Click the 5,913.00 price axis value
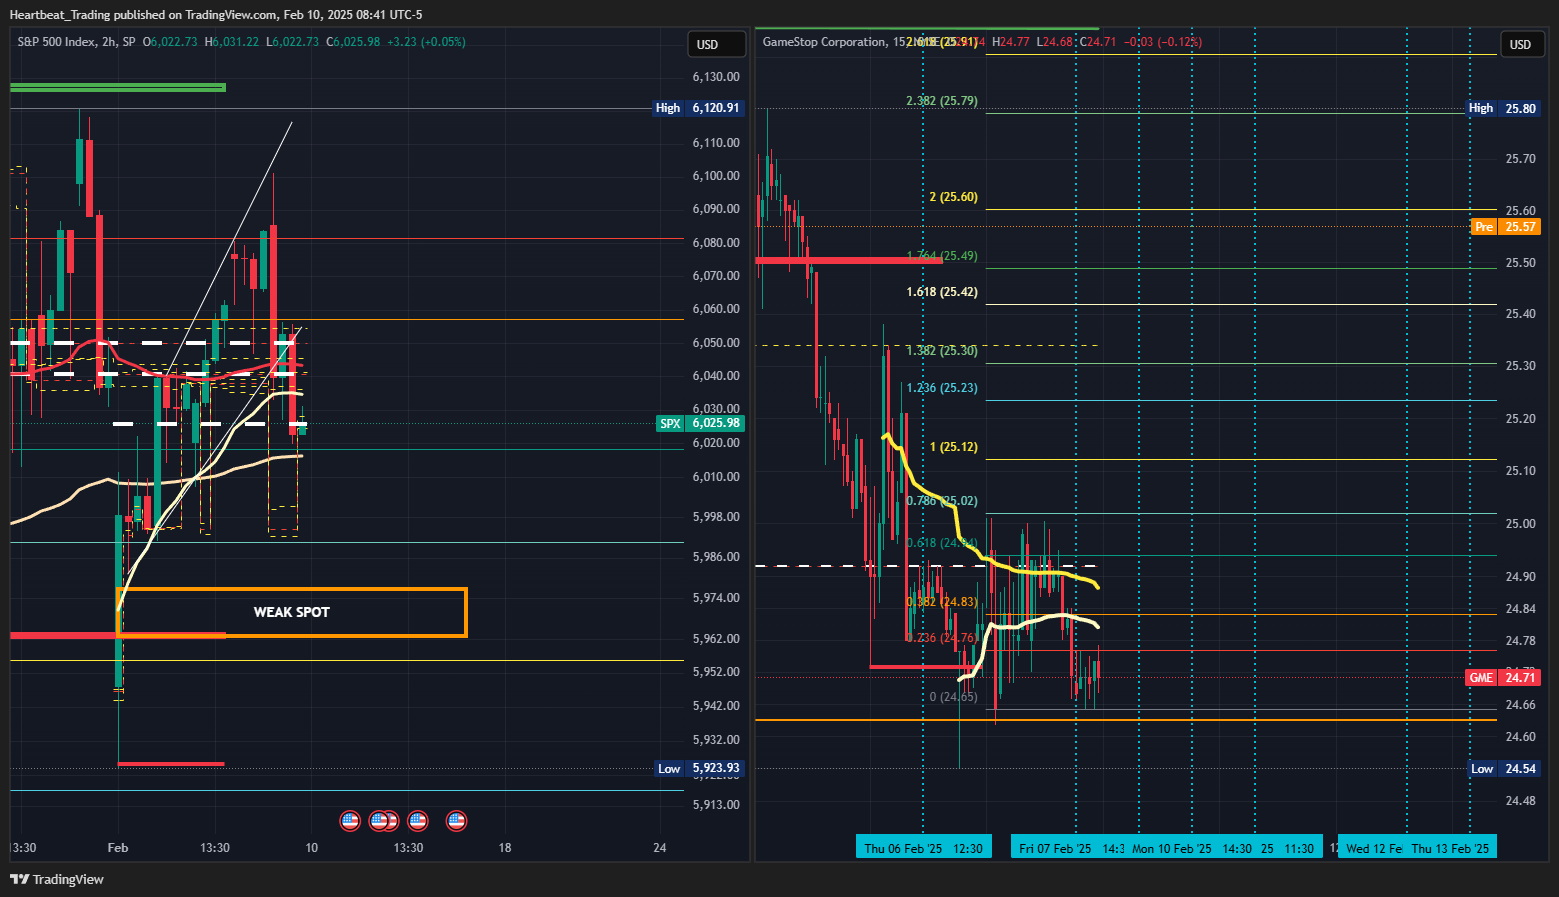1559x897 pixels. 716,805
